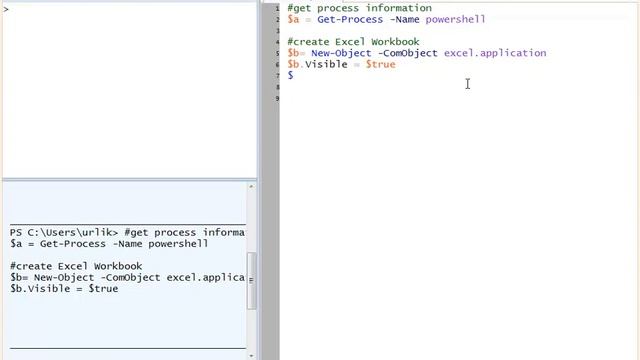Click line number 3 in the editor gutter

278,31
